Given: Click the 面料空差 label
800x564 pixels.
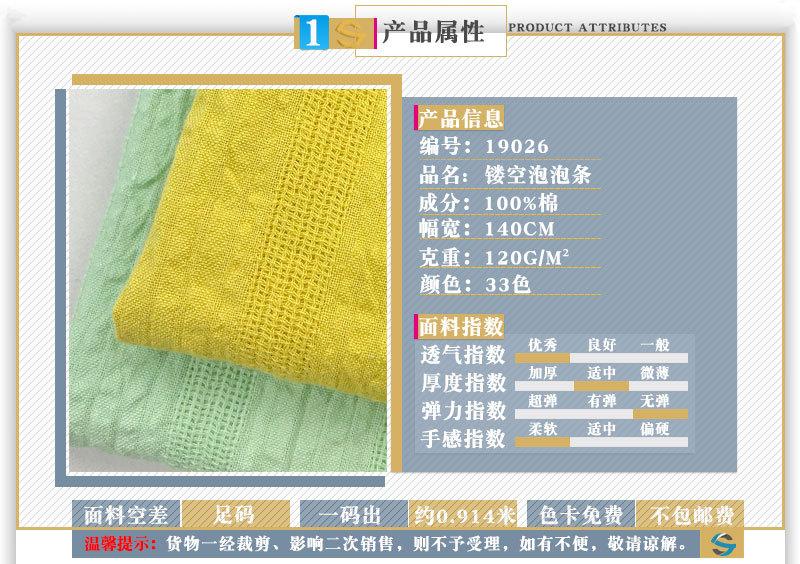Looking at the screenshot, I should 126,515.
